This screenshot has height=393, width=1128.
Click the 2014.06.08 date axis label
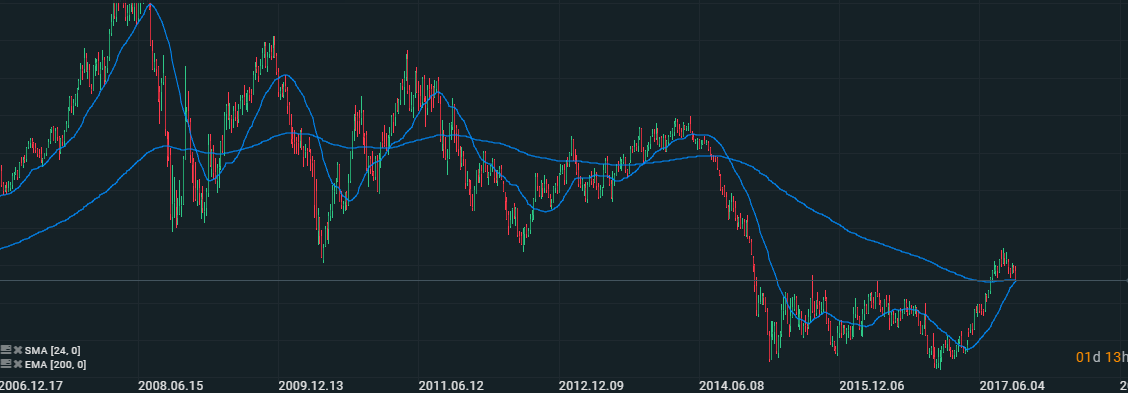tap(732, 385)
